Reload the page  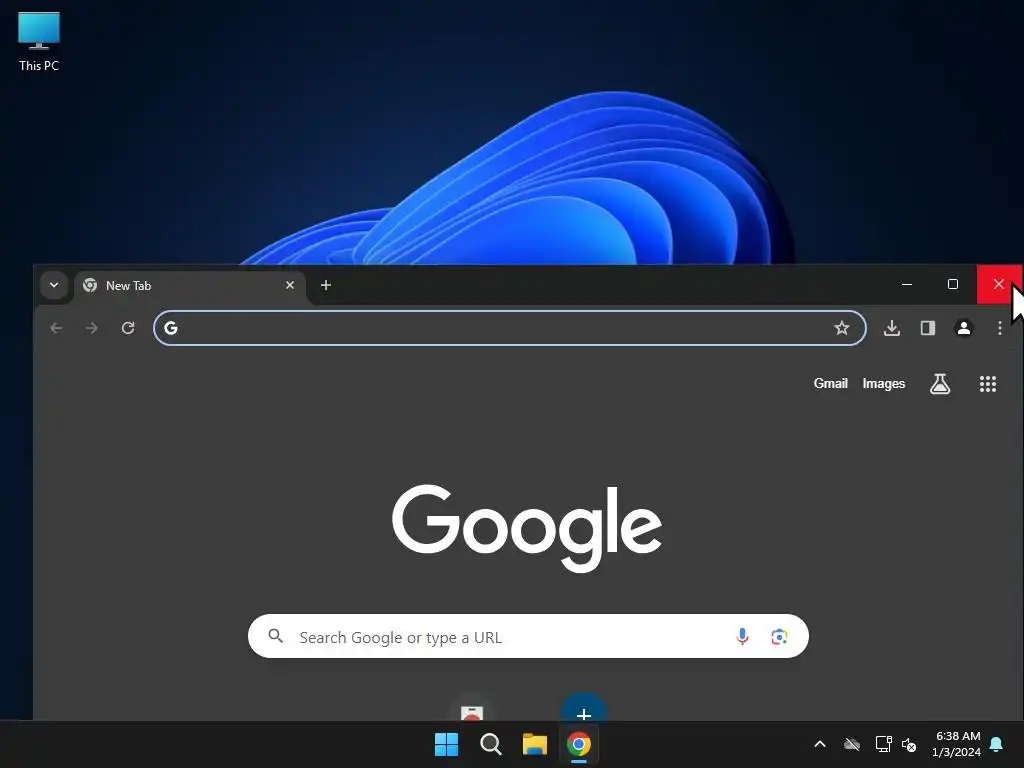128,328
